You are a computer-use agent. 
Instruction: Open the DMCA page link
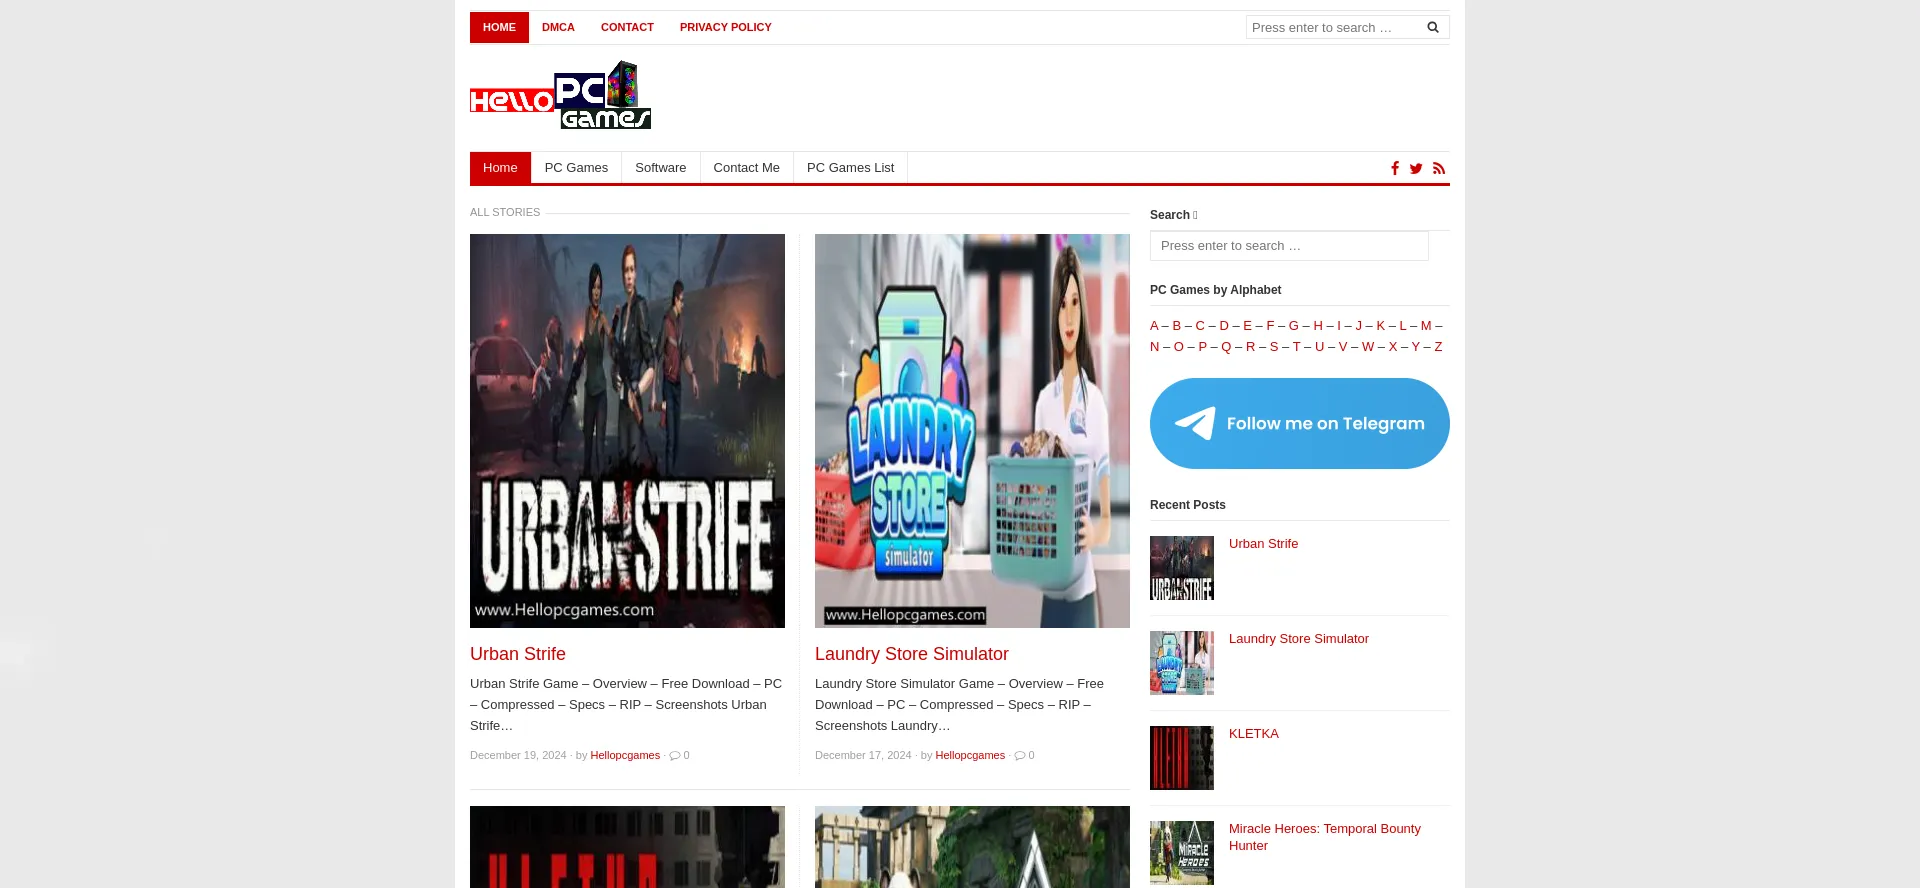[x=558, y=27]
